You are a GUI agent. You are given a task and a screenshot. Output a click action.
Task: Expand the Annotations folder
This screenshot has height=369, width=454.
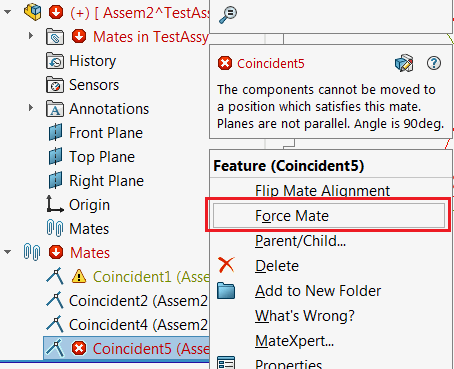(31, 108)
